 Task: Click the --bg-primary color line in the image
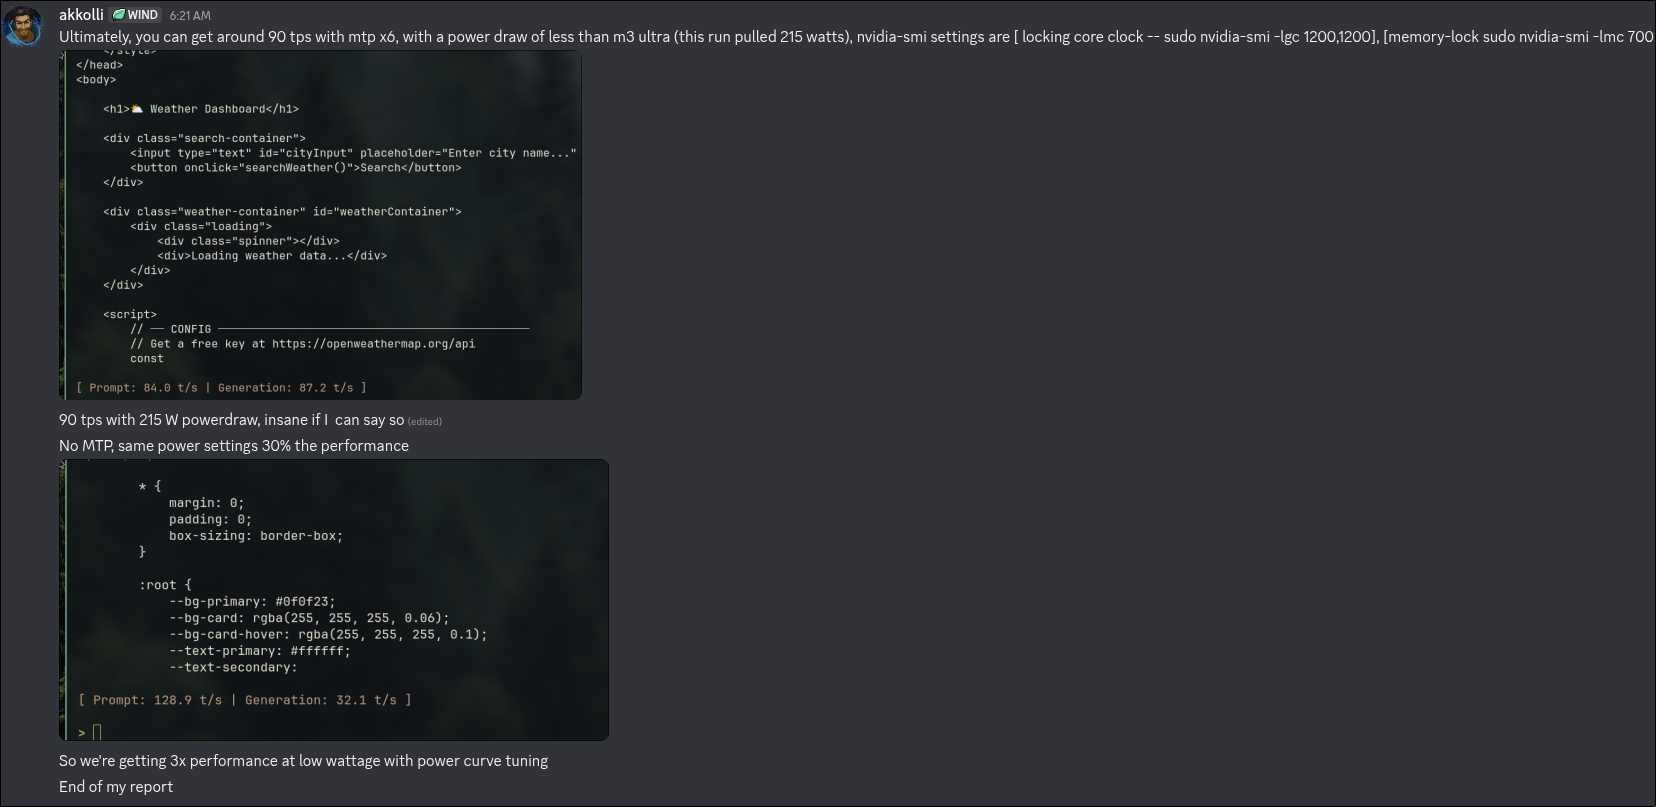pyautogui.click(x=252, y=602)
